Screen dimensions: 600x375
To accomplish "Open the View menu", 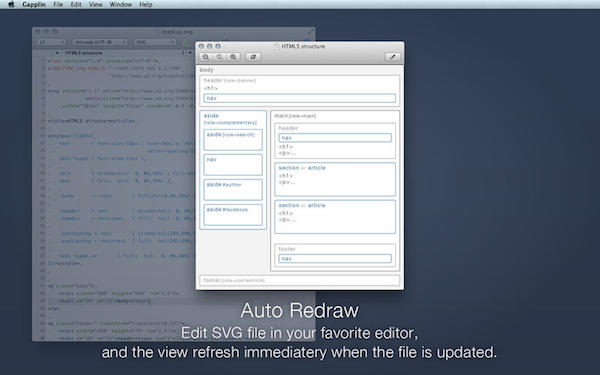I will (x=96, y=5).
